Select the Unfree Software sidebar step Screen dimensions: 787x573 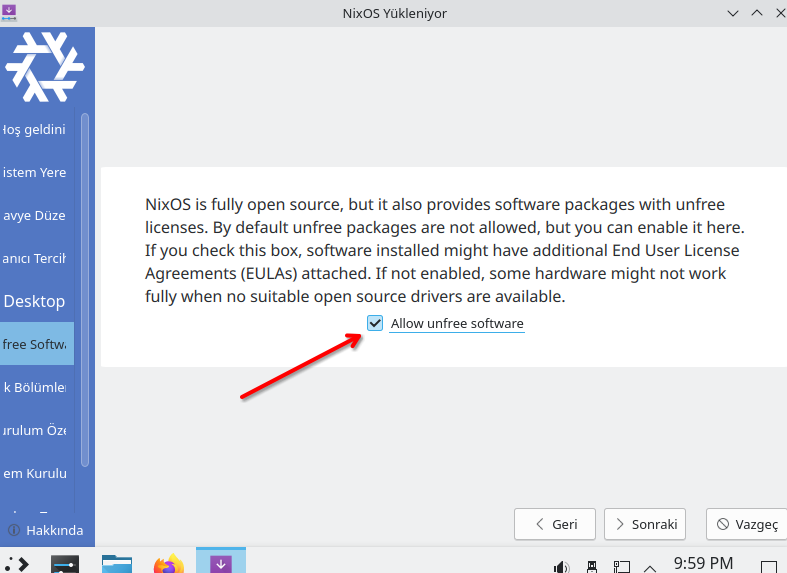click(x=37, y=344)
